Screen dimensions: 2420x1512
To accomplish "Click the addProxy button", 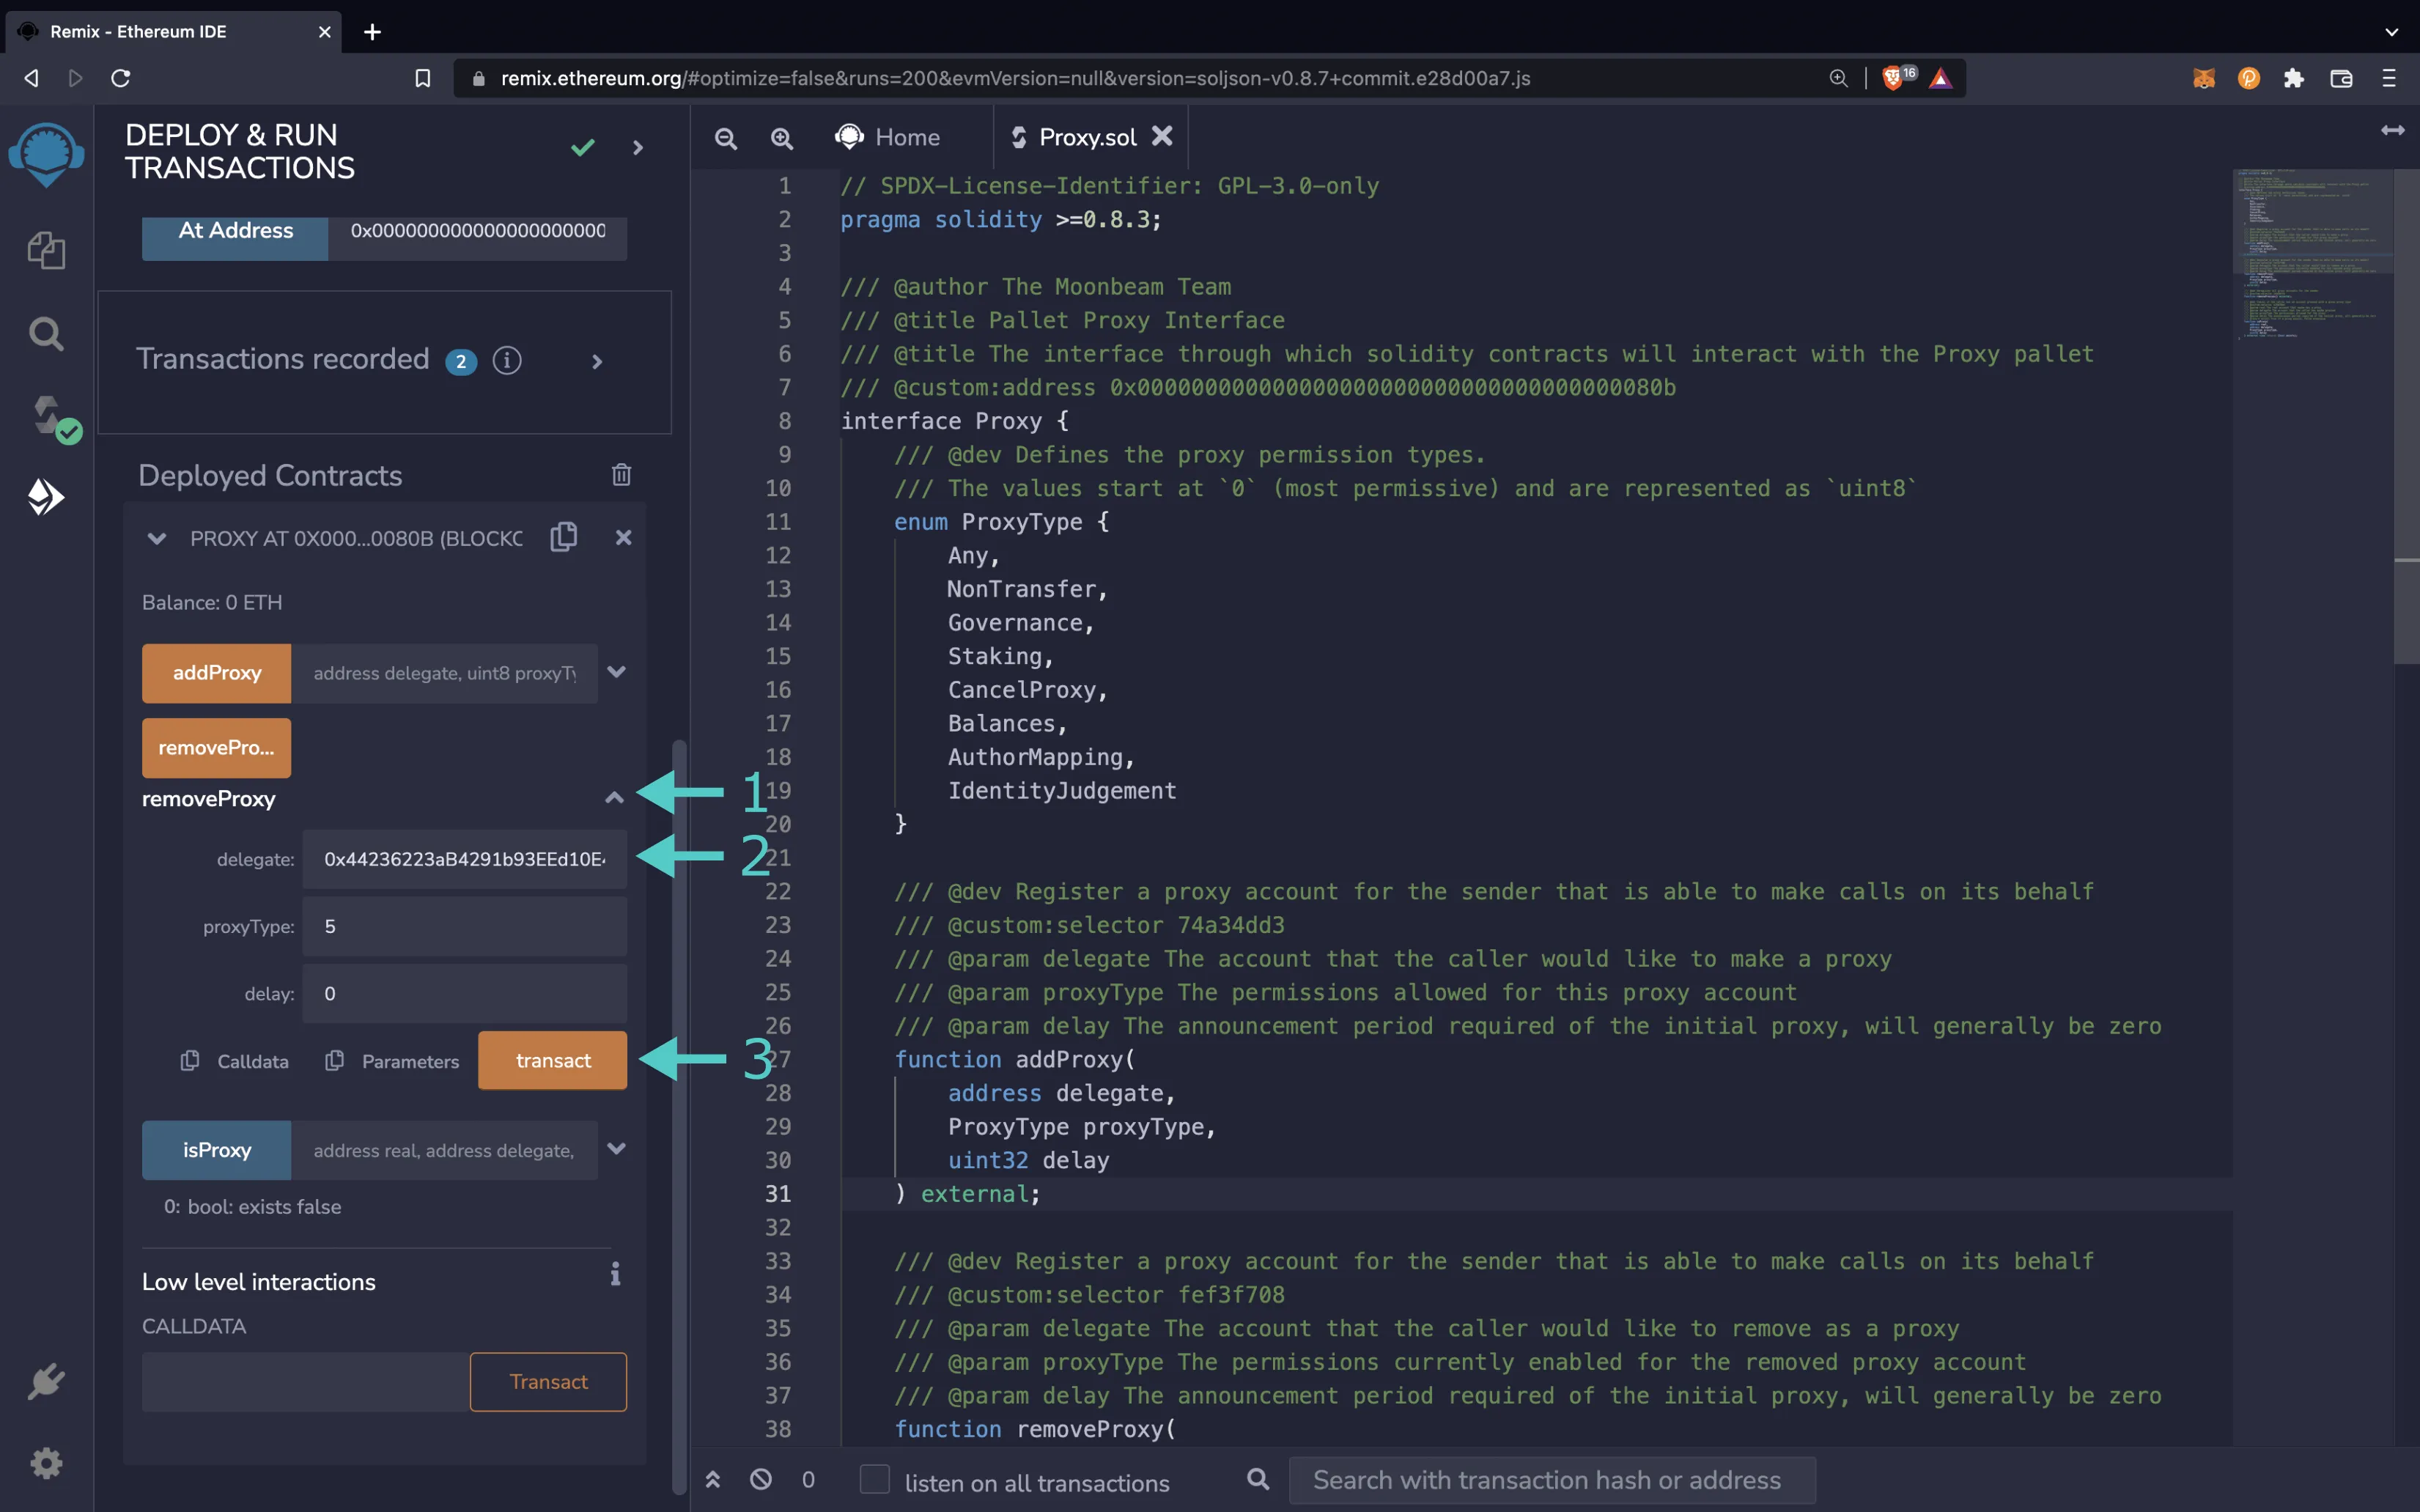I will [217, 673].
